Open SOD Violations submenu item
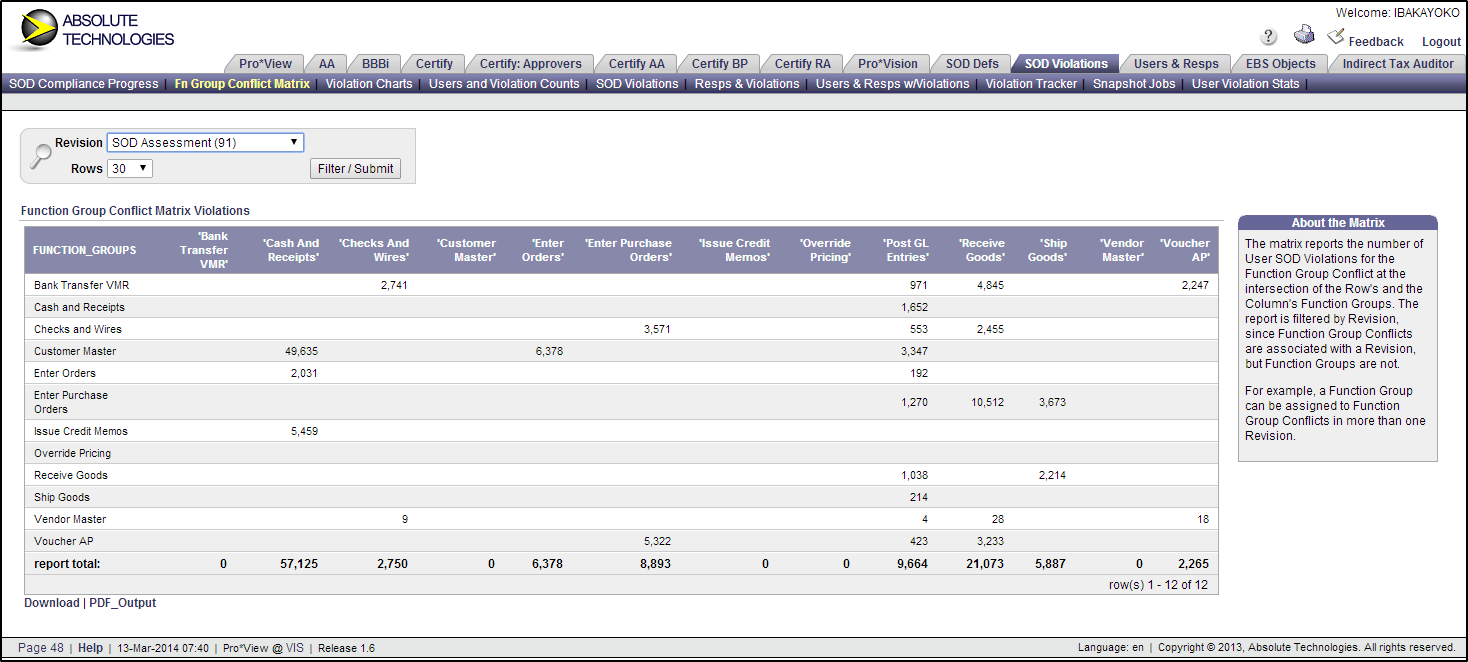This screenshot has width=1468, height=662. click(637, 84)
